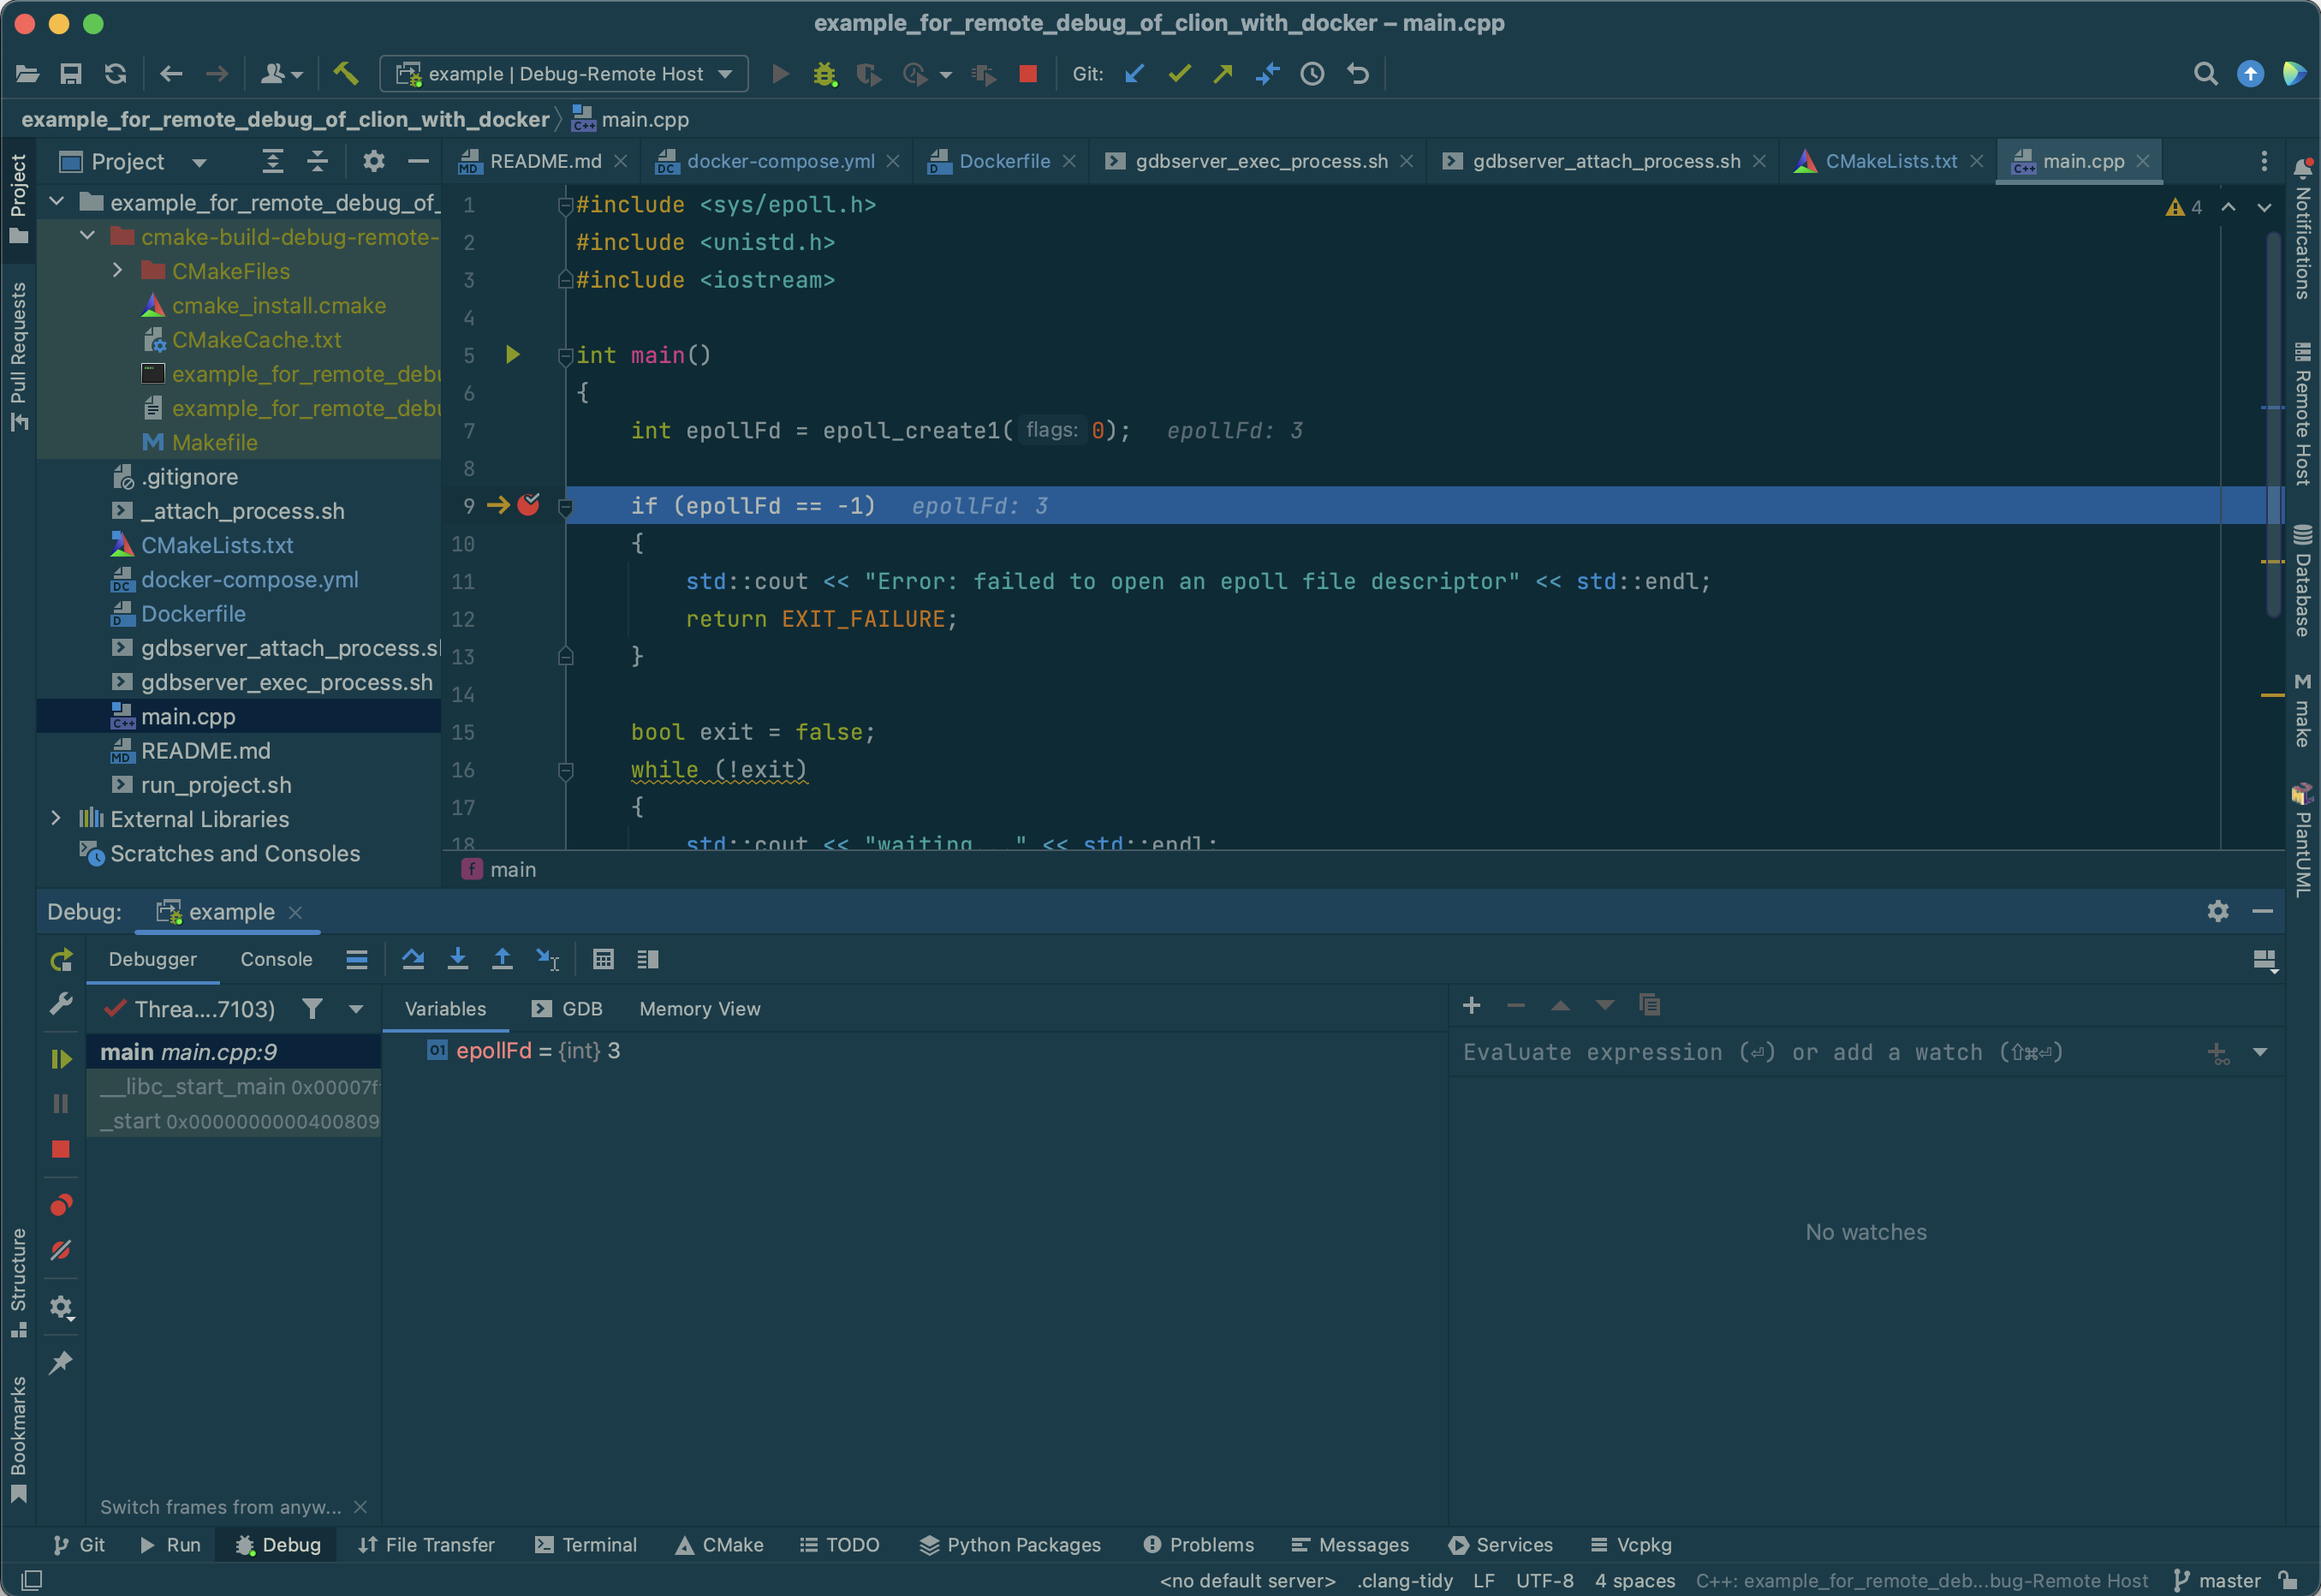Toggle Mute Breakpoints in debug sidebar
Image resolution: width=2321 pixels, height=1596 pixels.
pos(61,1251)
